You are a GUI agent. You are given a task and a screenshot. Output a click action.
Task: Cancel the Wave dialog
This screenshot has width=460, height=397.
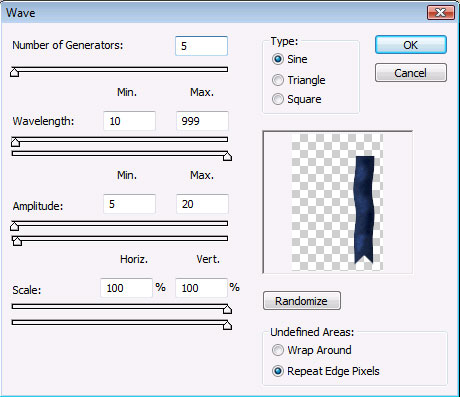click(411, 73)
